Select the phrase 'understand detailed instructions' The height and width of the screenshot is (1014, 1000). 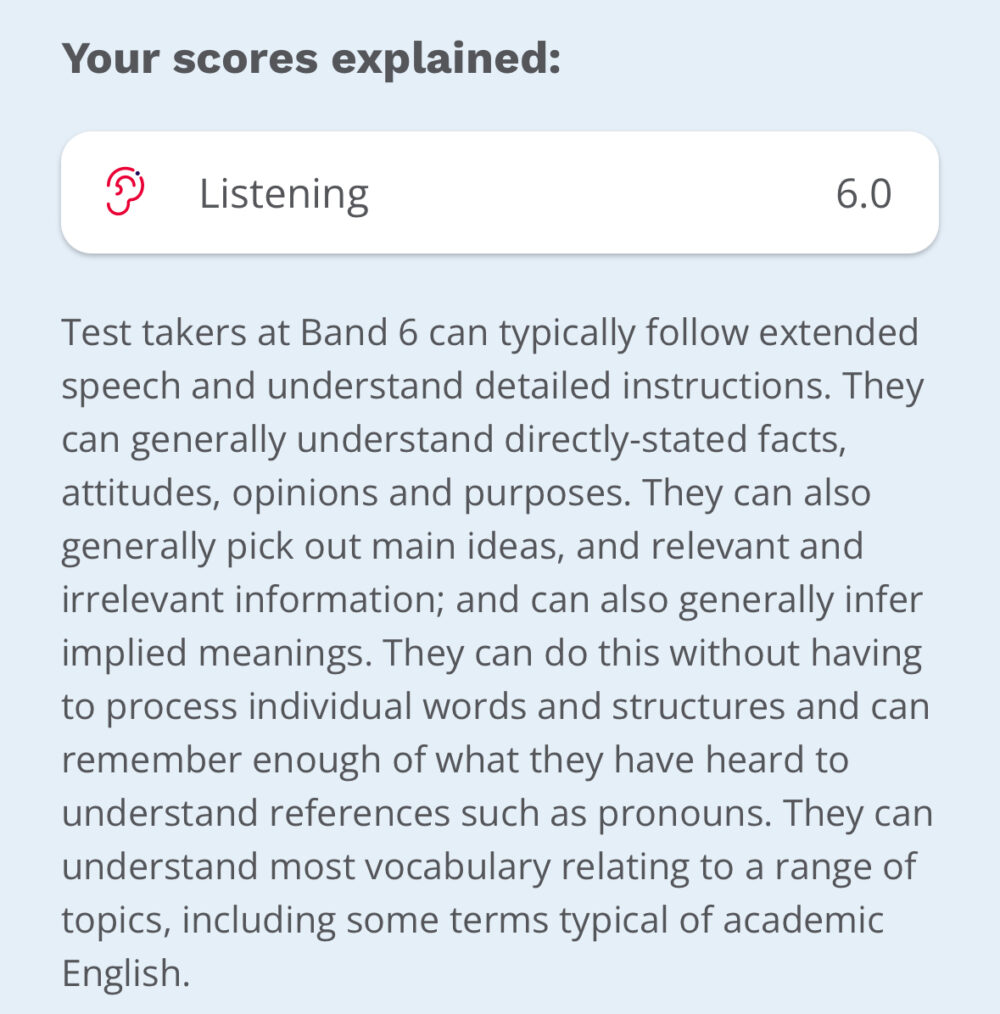(547, 387)
